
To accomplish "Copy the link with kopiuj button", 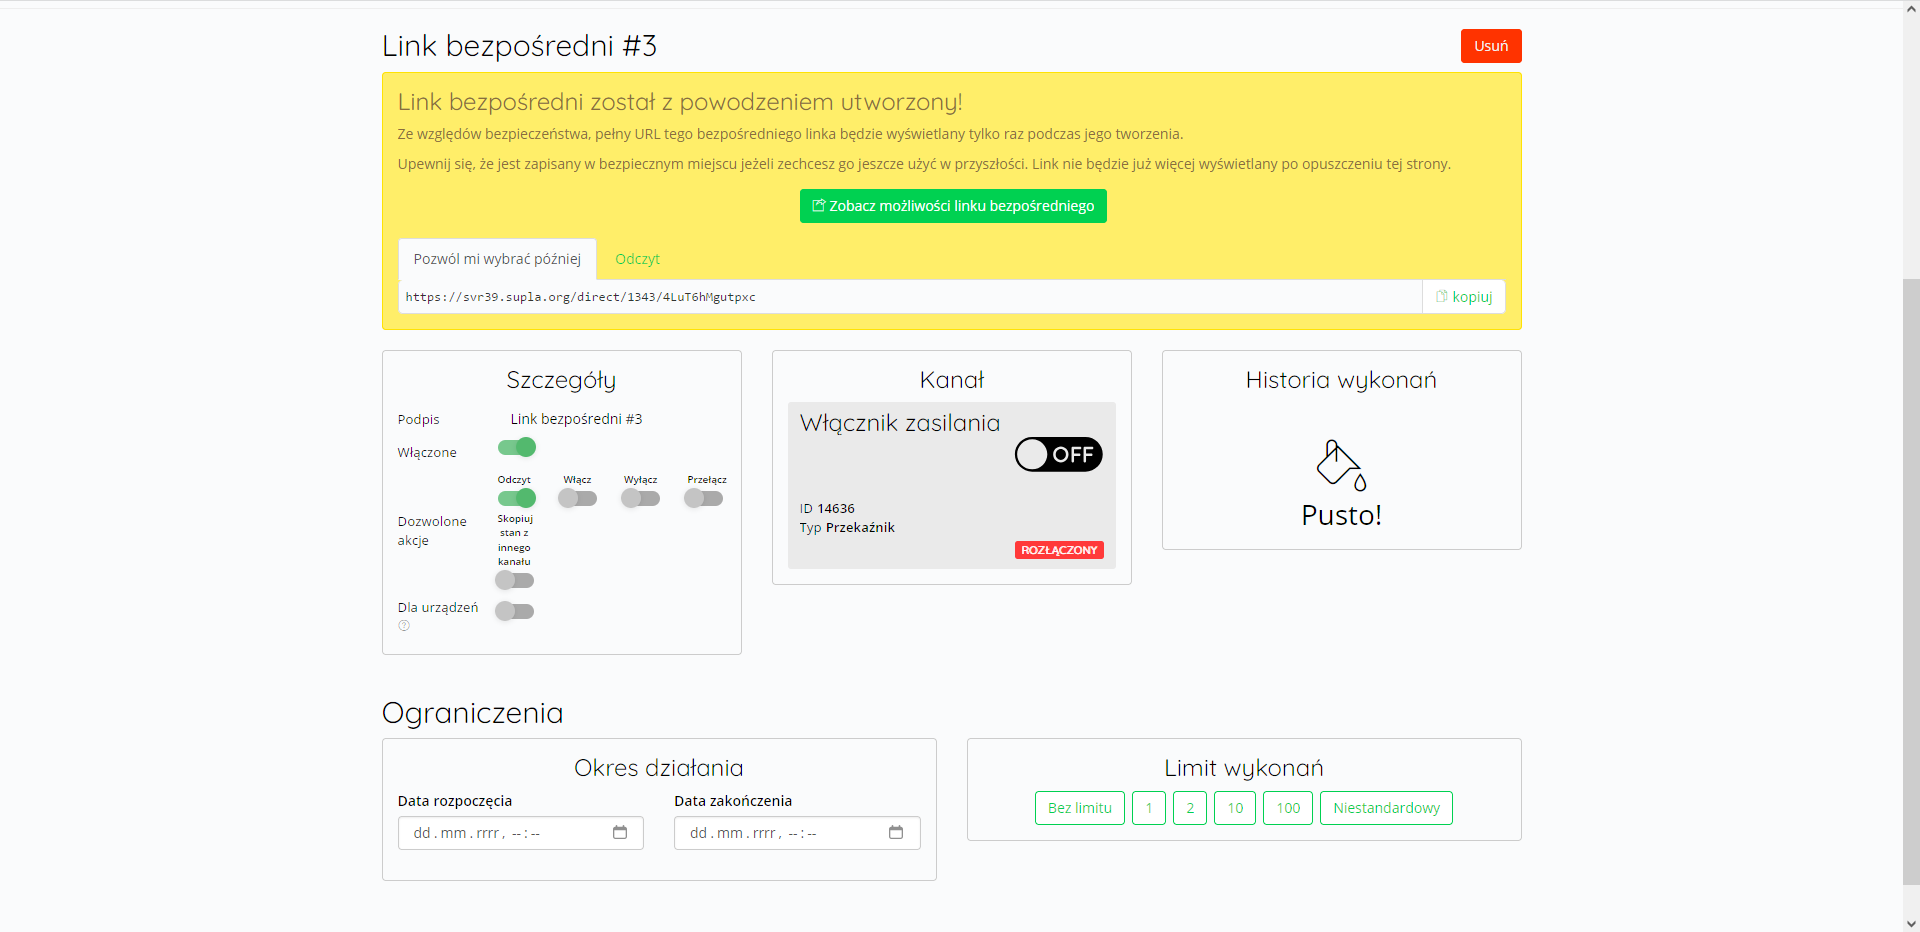I will point(1464,297).
